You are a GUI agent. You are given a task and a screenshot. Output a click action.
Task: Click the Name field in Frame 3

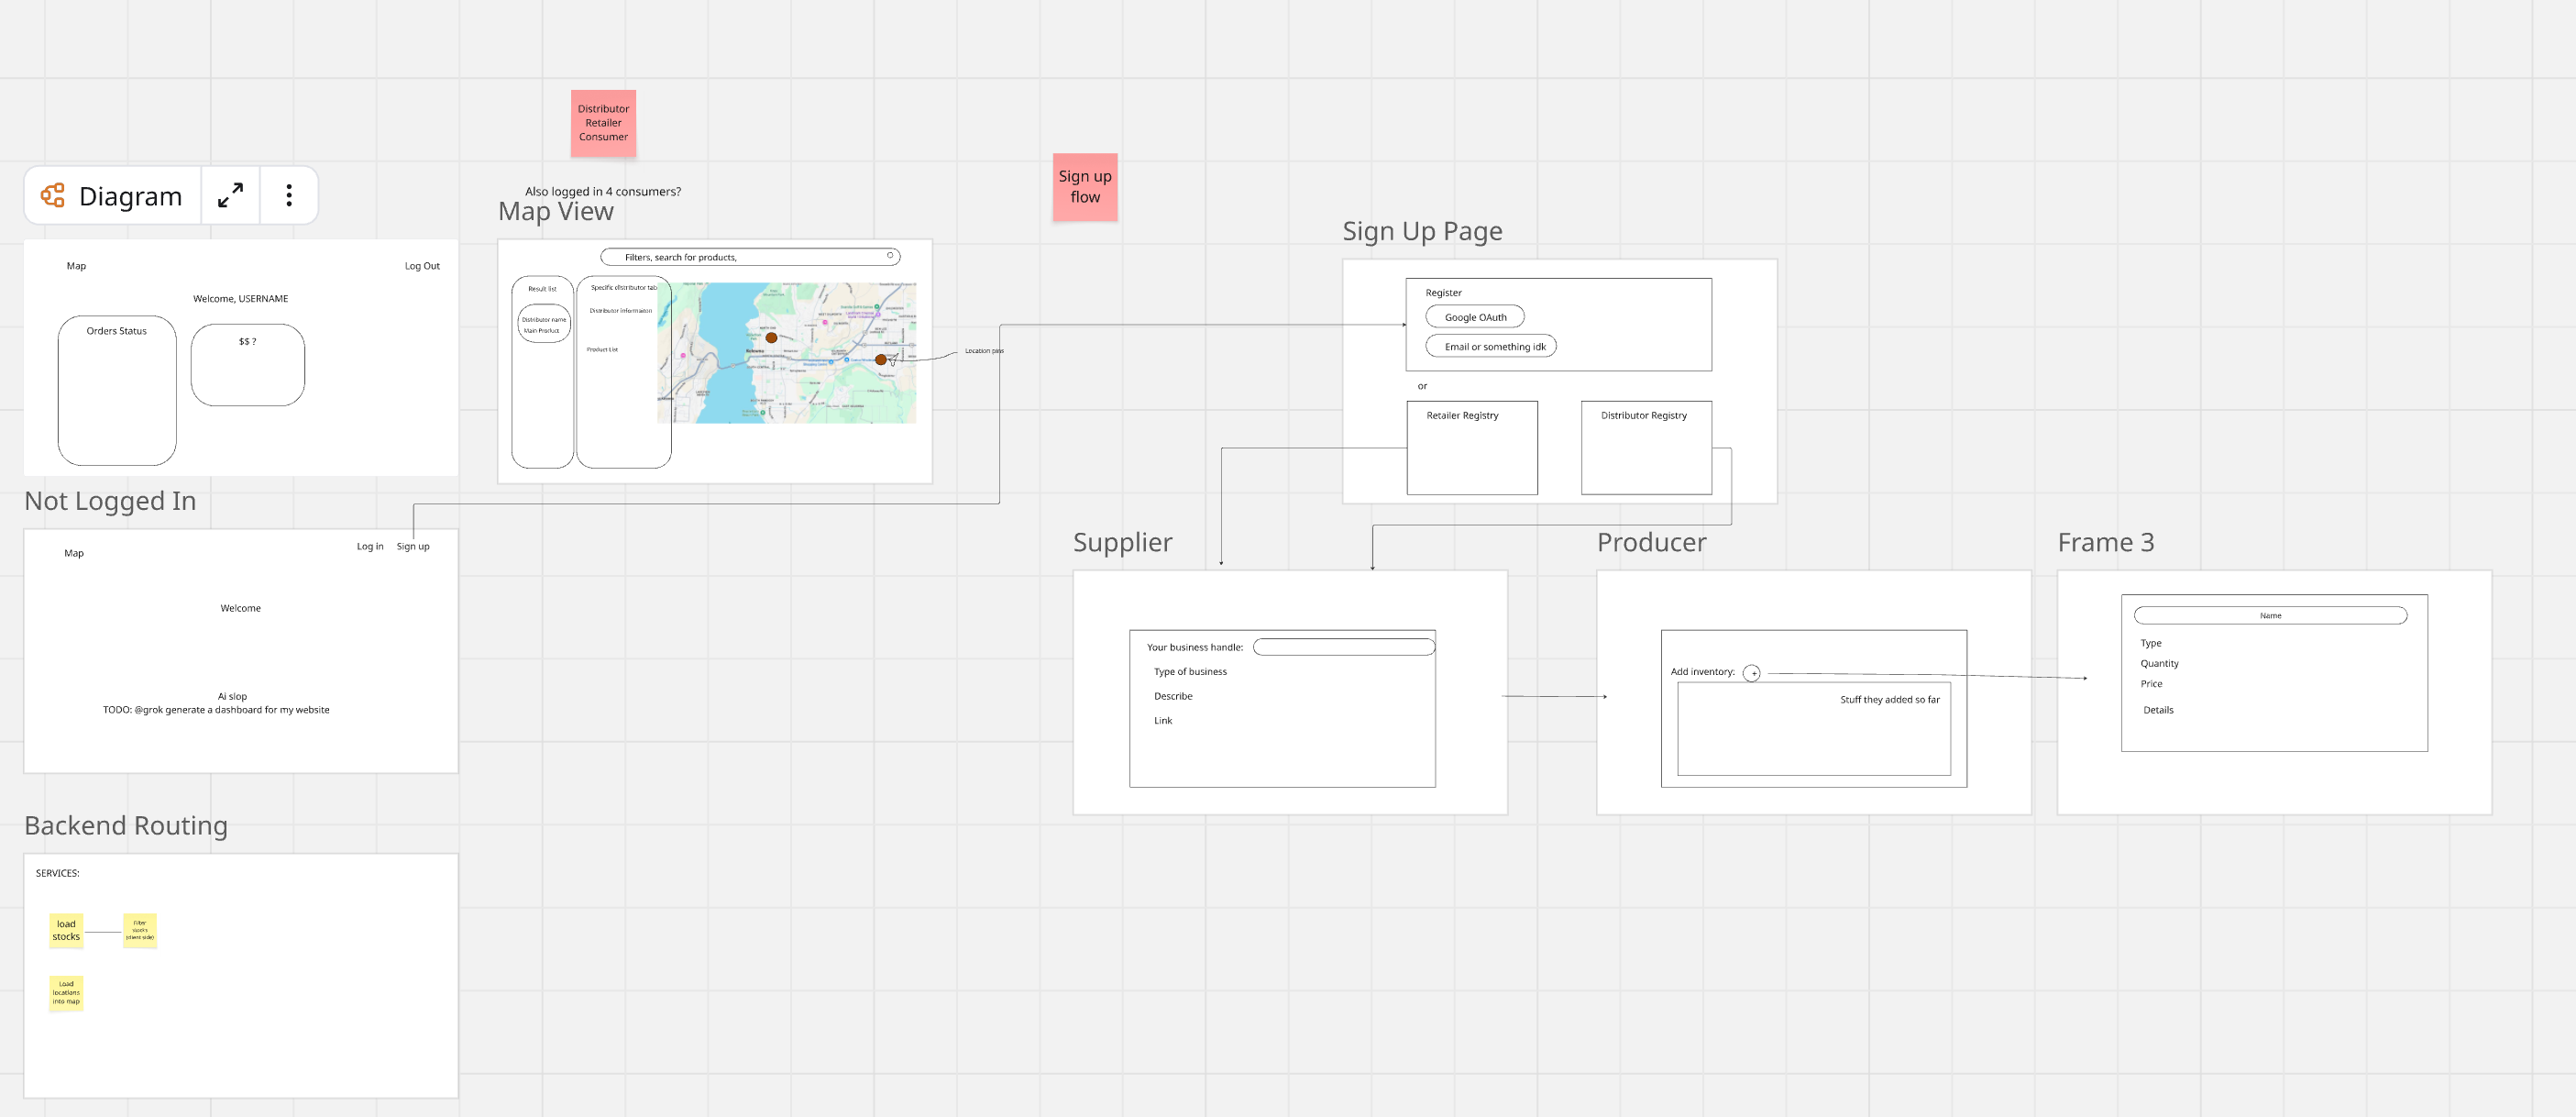pyautogui.click(x=2269, y=615)
